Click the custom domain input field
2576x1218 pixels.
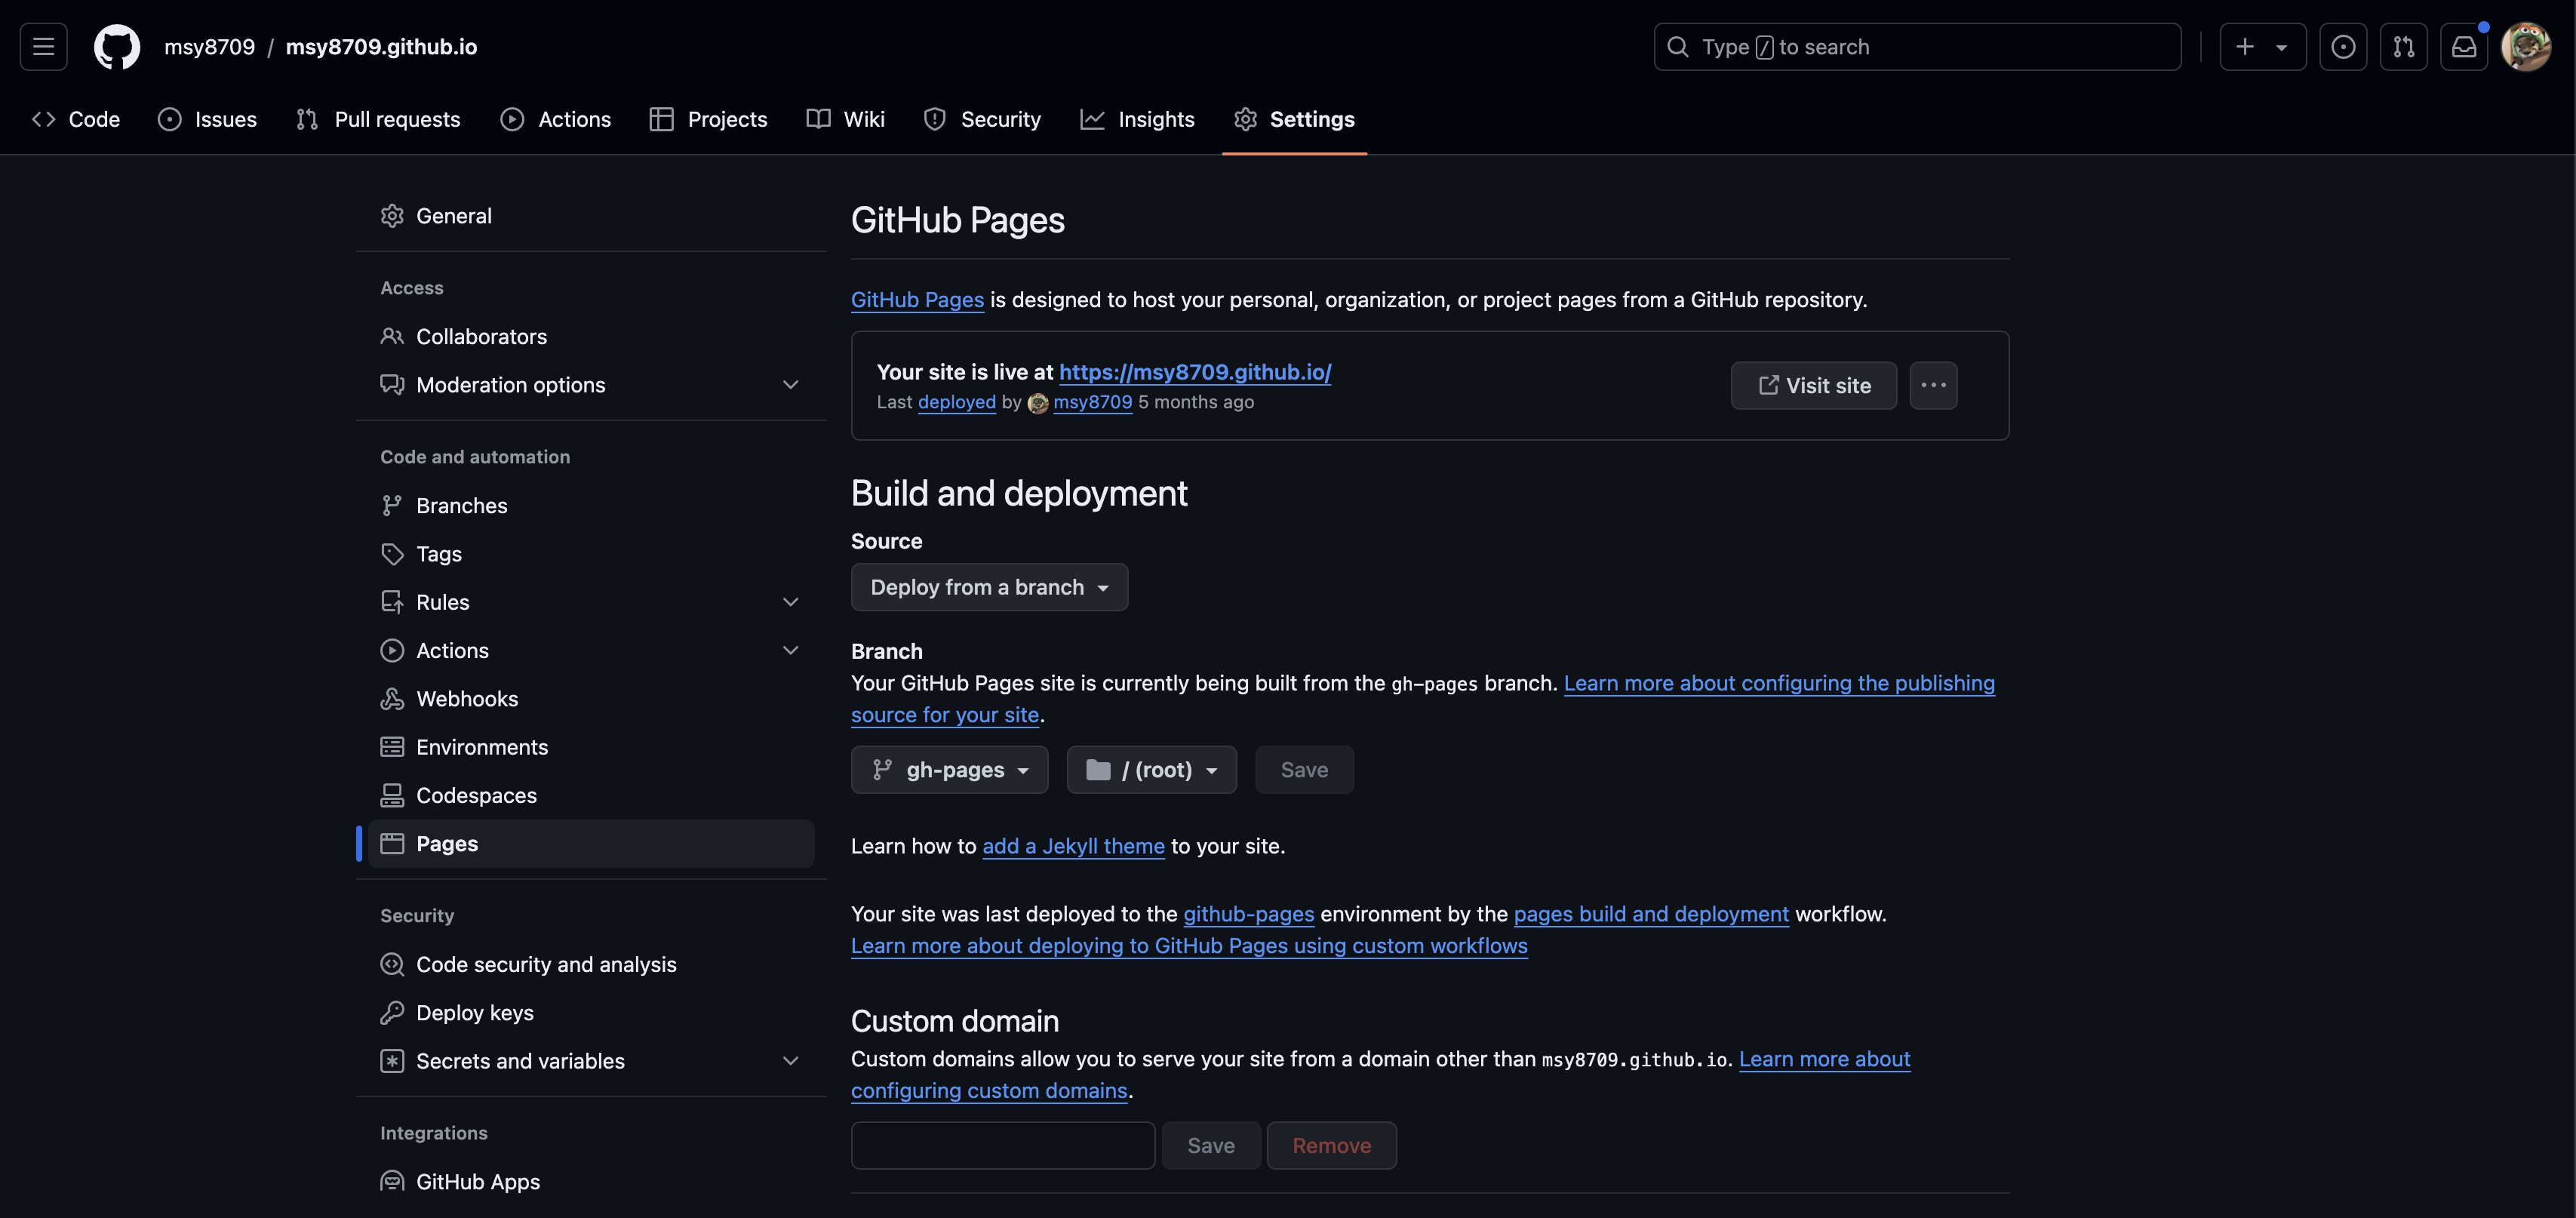(1001, 1145)
